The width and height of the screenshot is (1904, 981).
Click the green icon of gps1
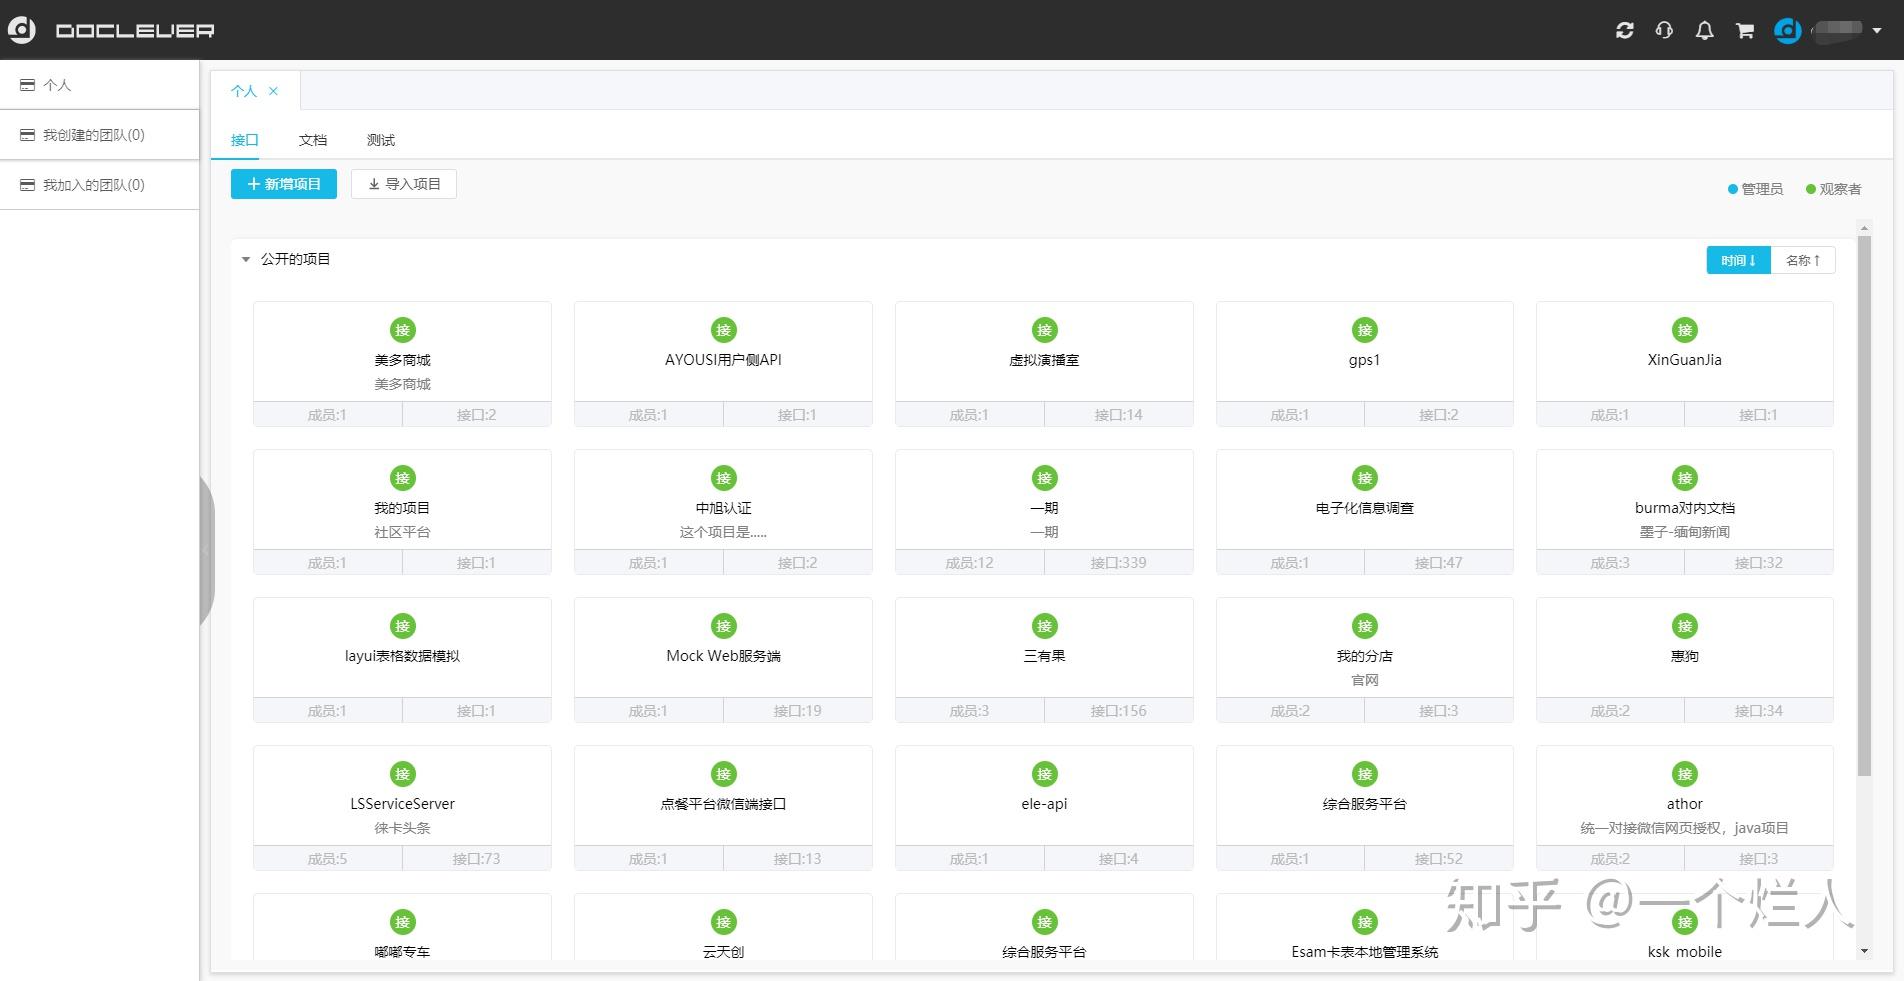coord(1364,330)
